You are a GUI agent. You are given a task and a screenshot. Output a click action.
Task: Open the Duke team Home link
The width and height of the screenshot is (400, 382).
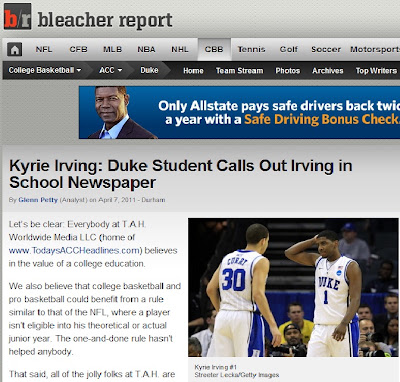(x=193, y=71)
